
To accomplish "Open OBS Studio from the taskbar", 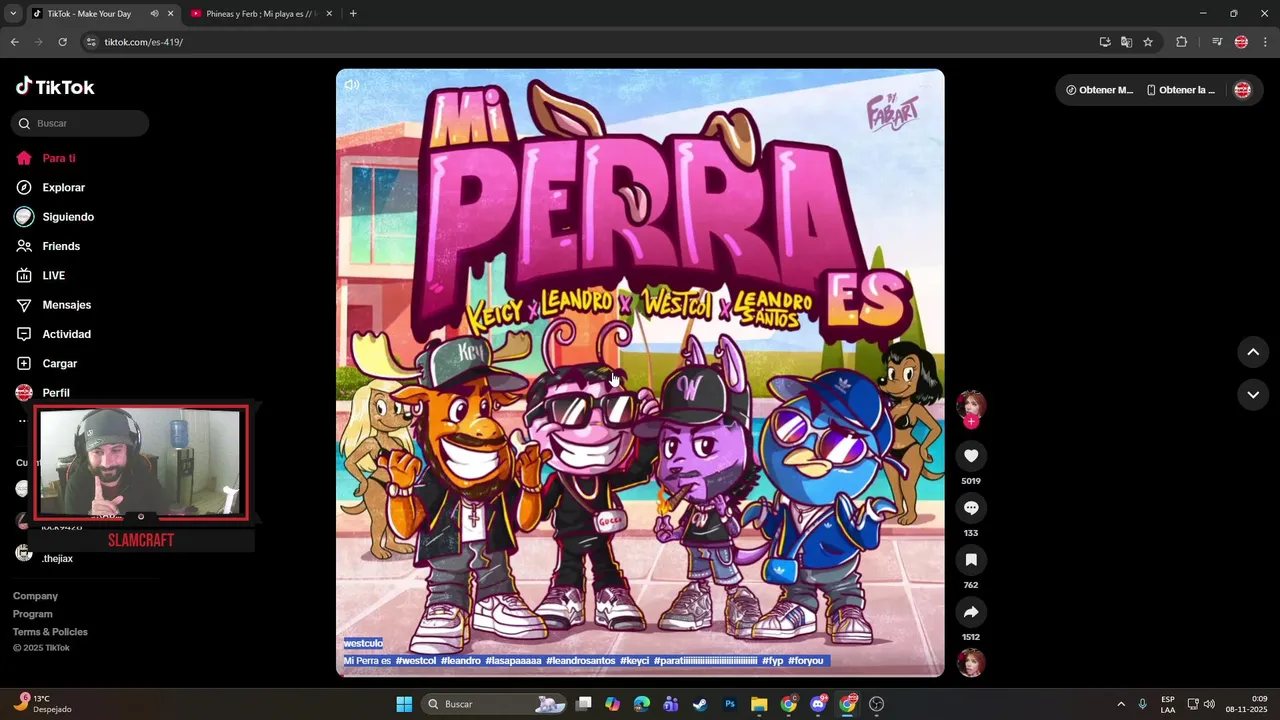I will 877,704.
